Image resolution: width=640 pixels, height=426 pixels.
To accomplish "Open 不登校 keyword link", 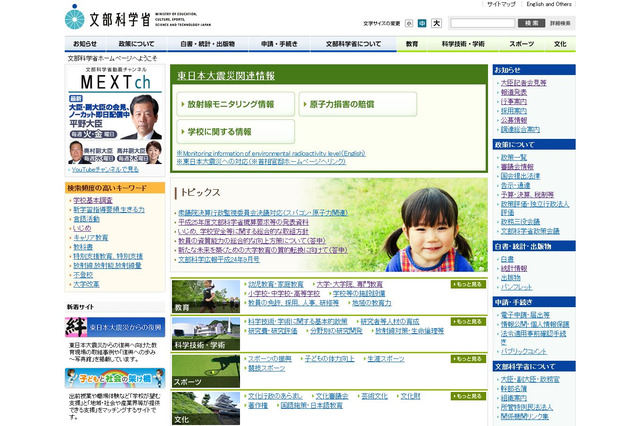I will (83, 275).
